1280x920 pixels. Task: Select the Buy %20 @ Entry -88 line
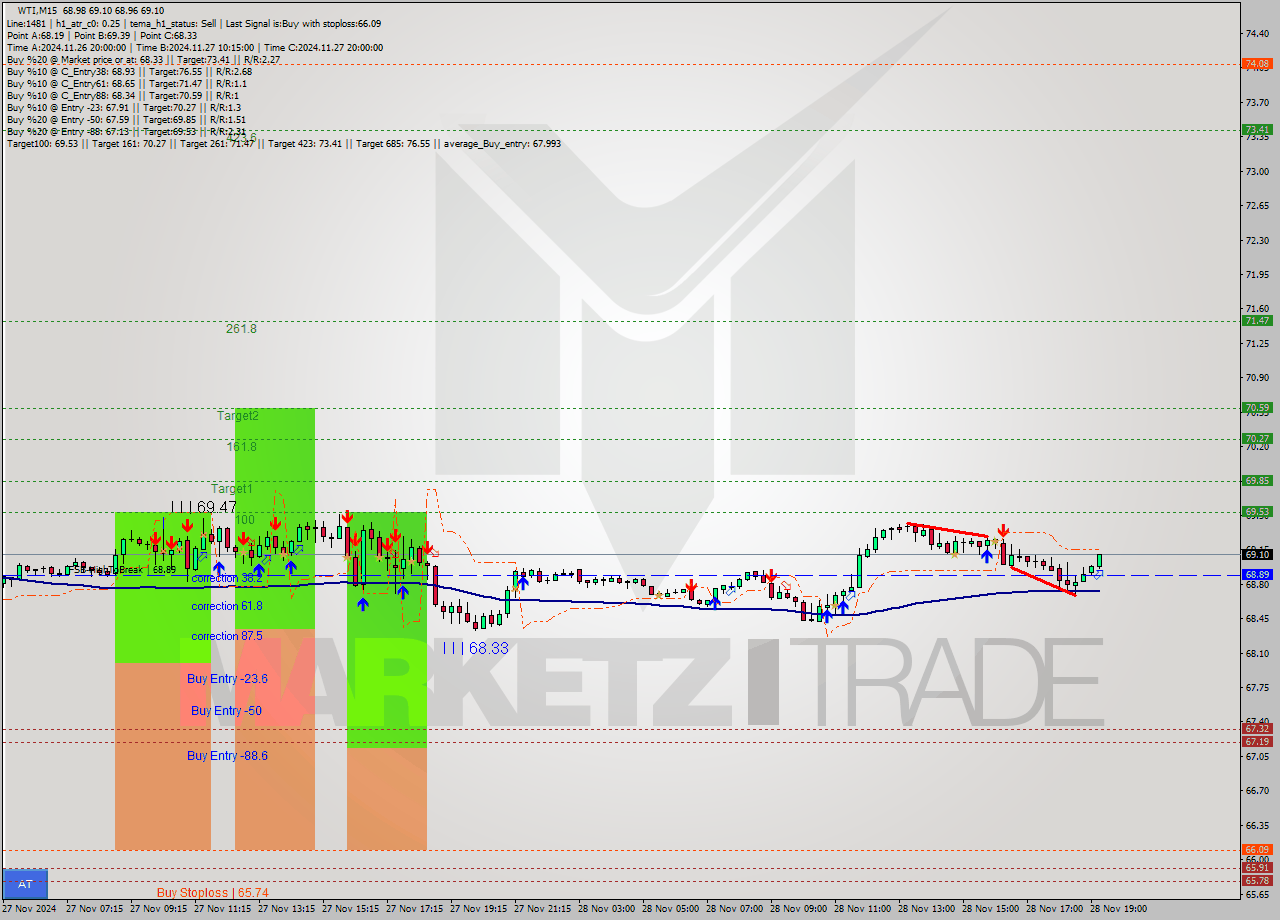(x=126, y=131)
